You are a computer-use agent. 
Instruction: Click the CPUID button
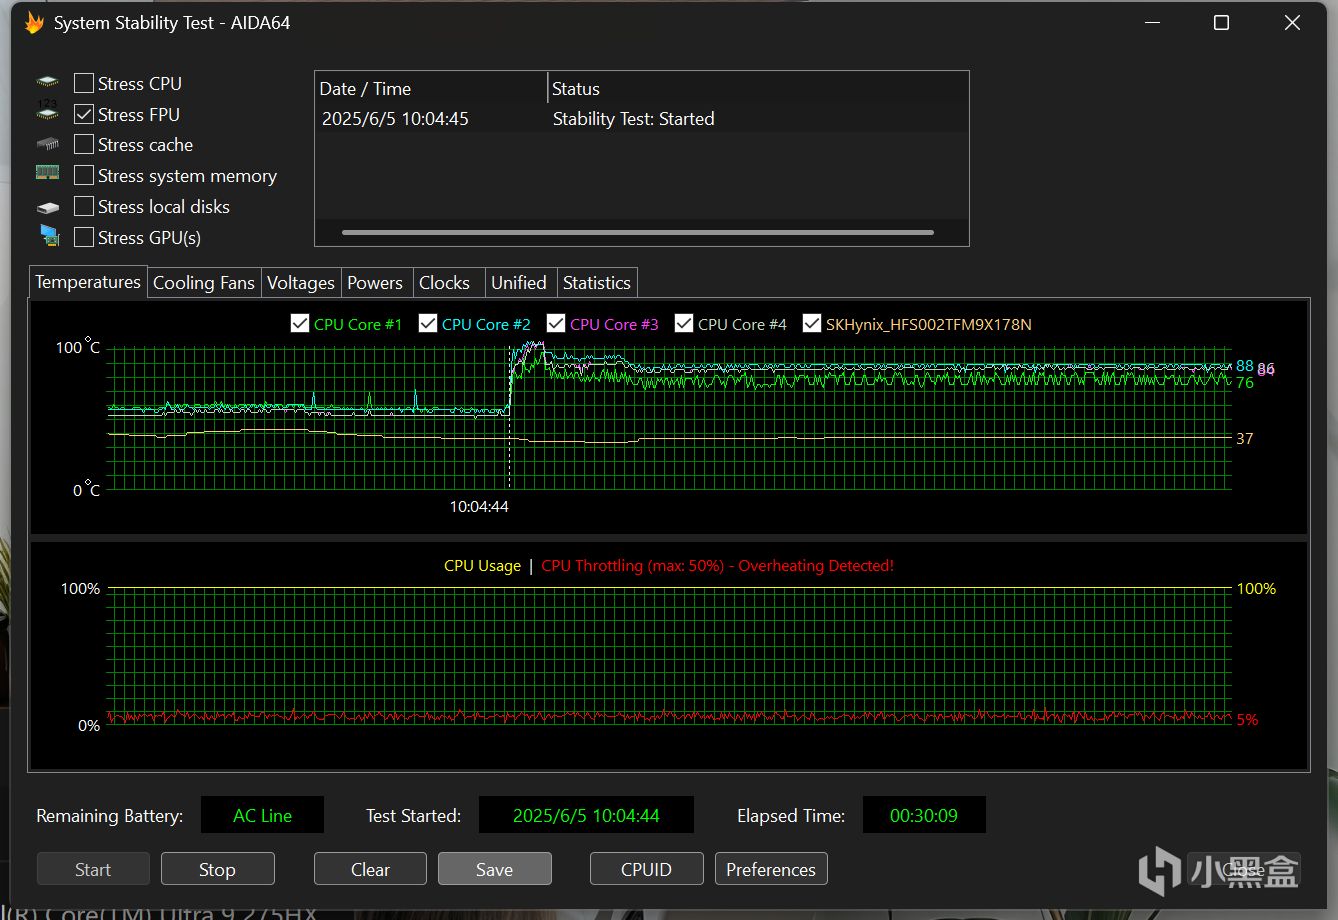pos(646,869)
